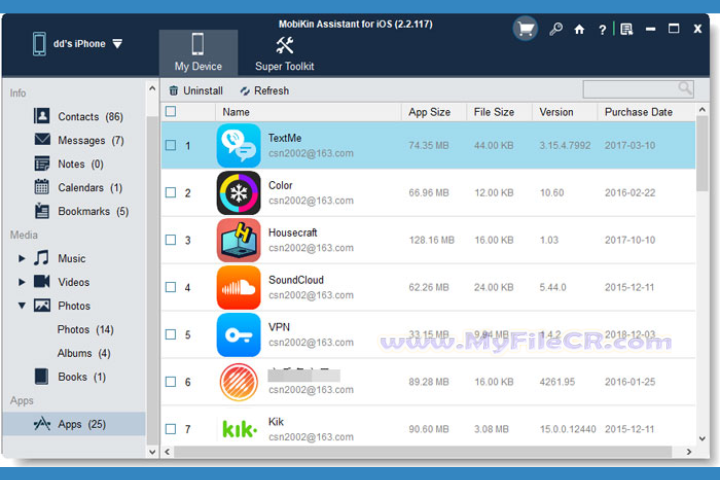Check the SoundCloud row checkbox

tap(170, 287)
